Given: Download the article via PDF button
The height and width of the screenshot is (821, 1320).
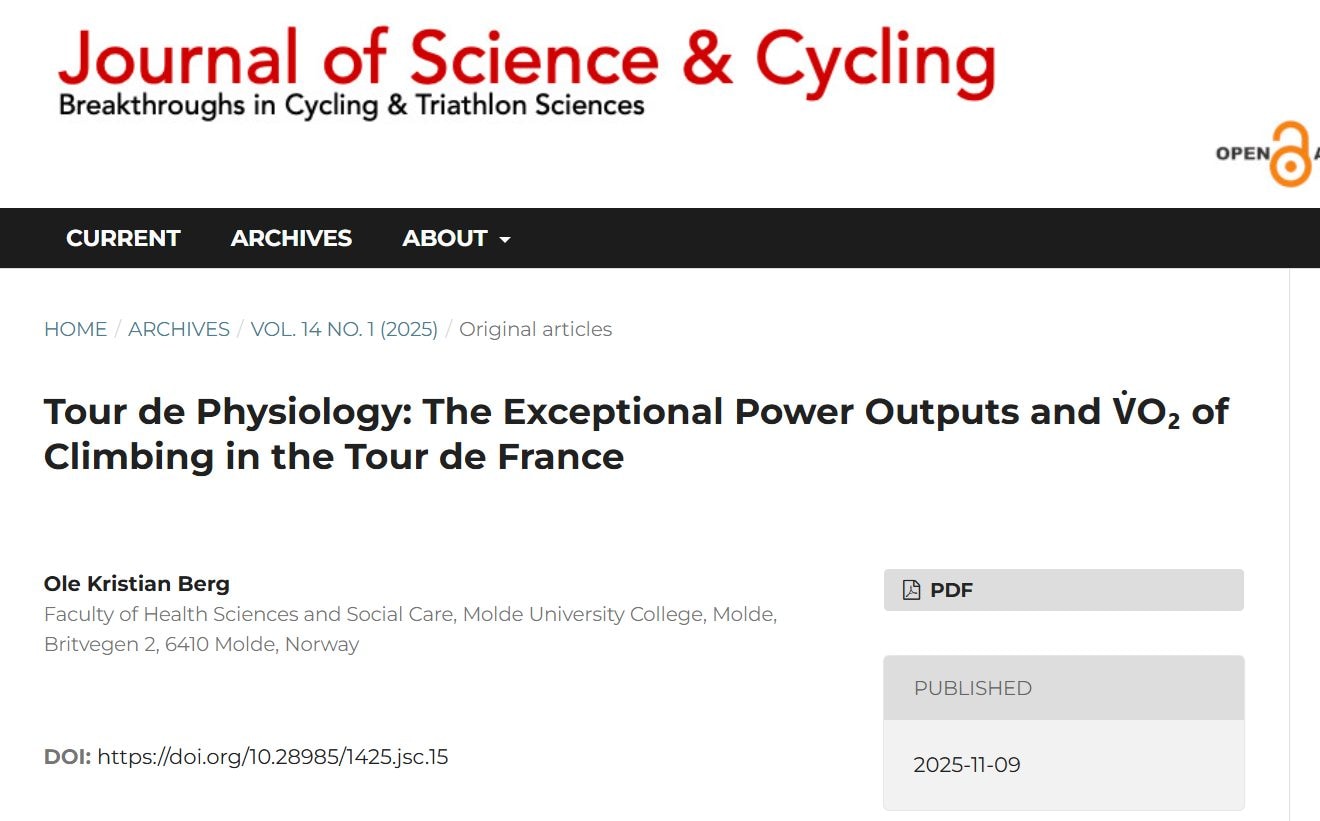Looking at the screenshot, I should coord(1063,590).
